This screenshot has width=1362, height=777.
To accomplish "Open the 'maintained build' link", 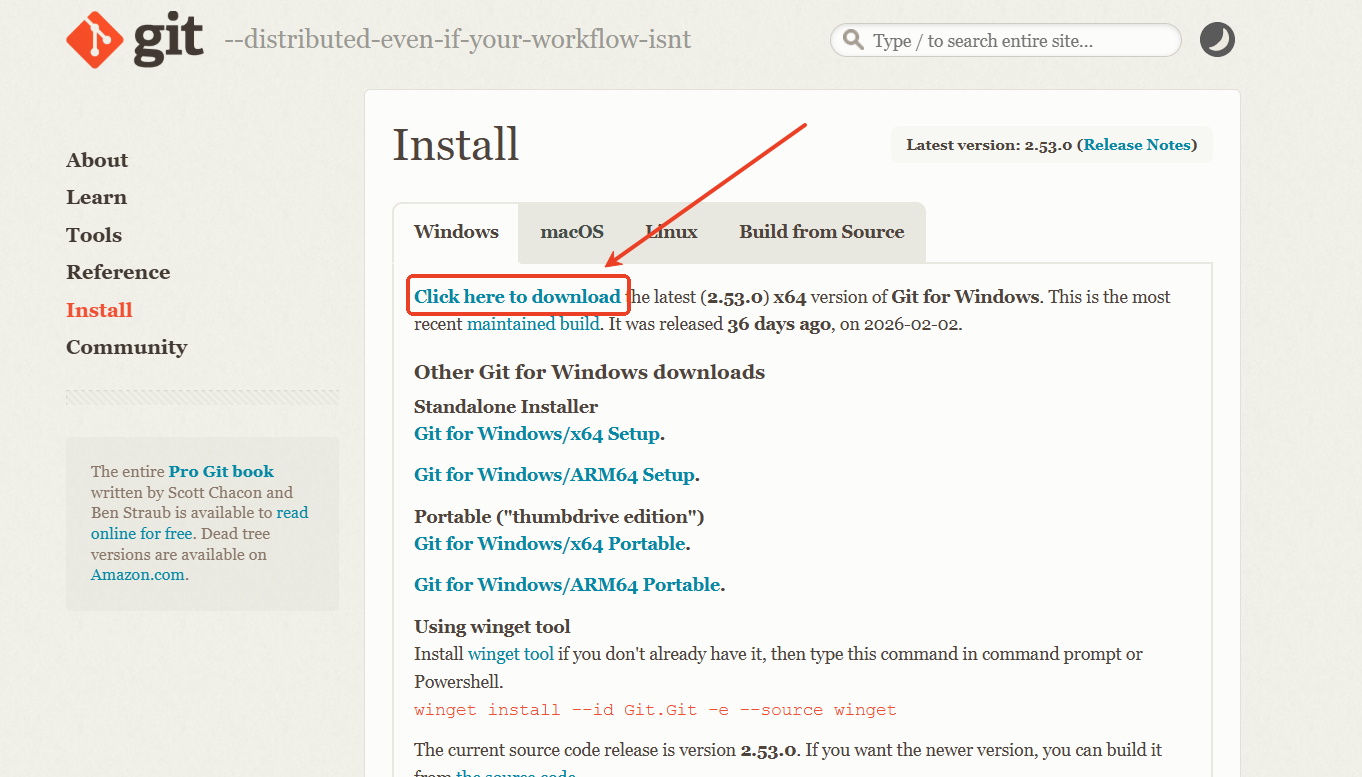I will [x=533, y=324].
